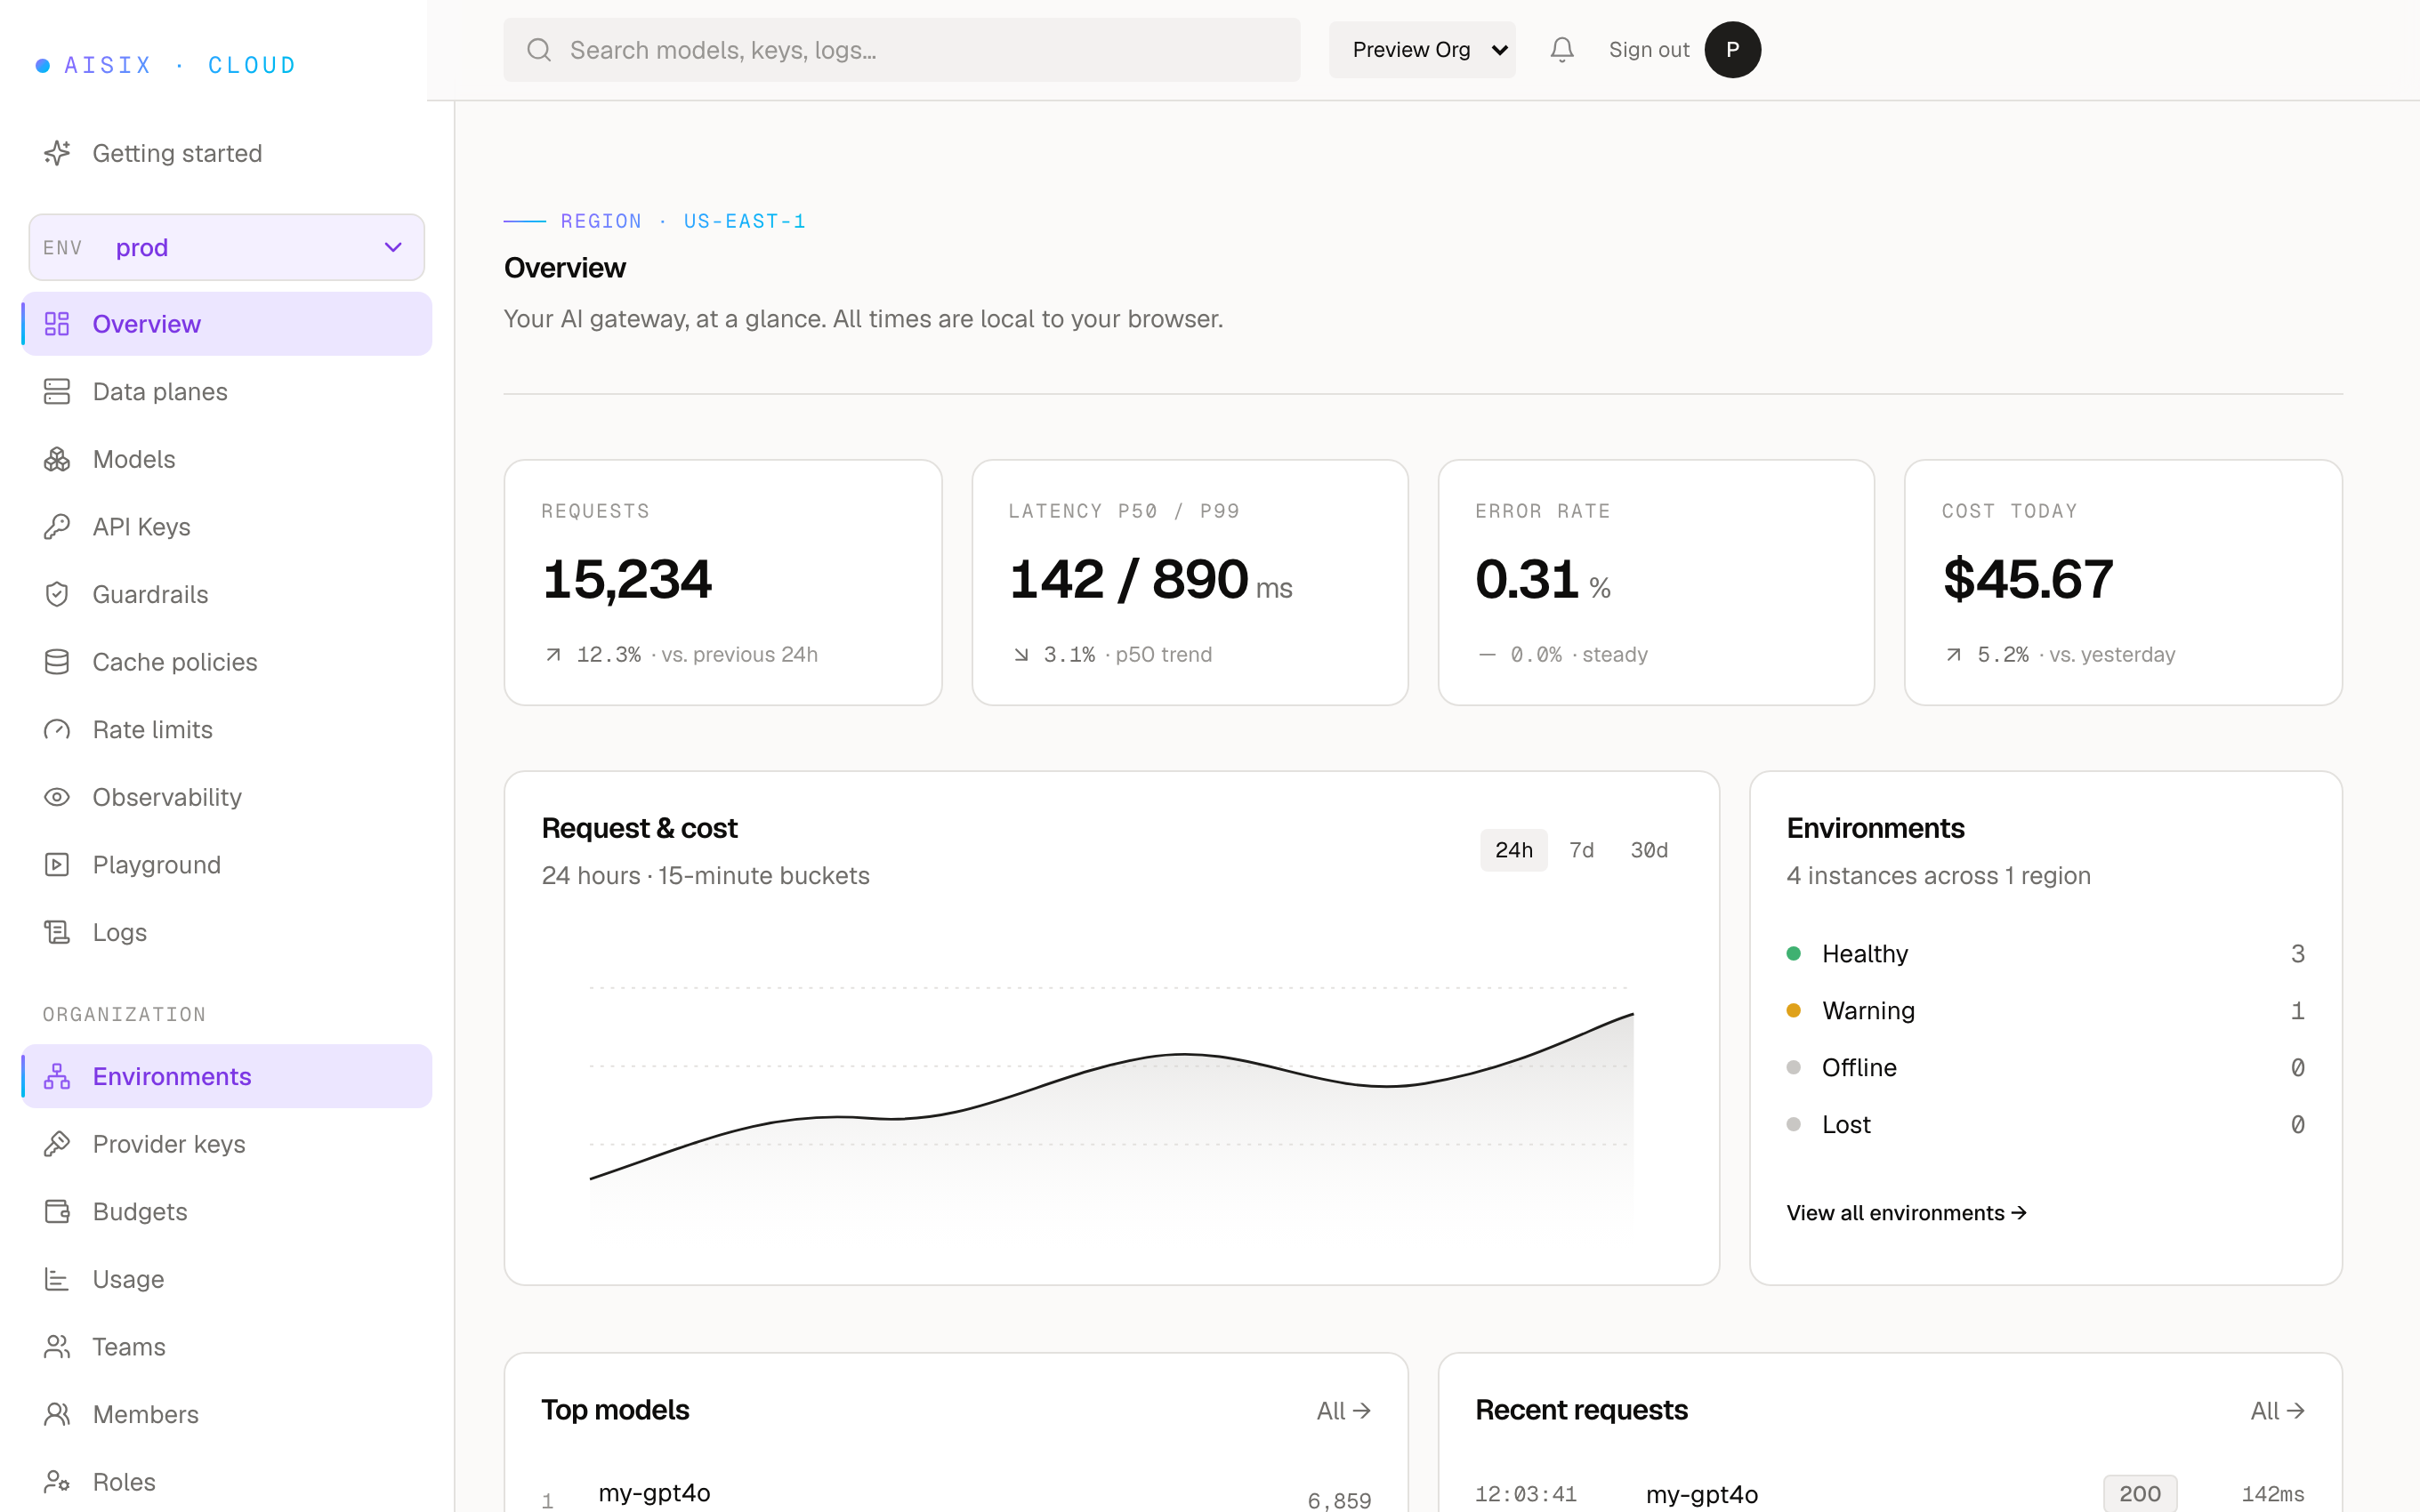Open the P user avatar

click(x=1733, y=49)
